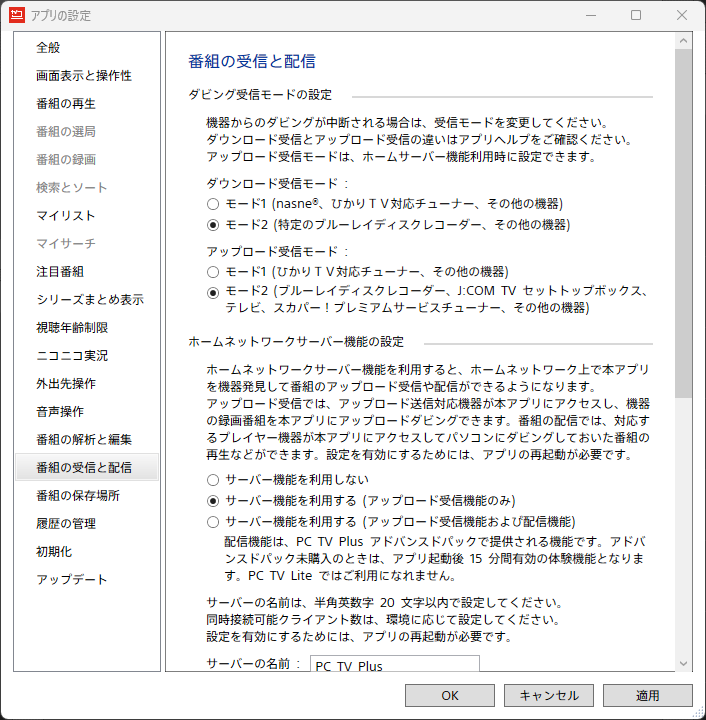Viewport: 706px width, 720px height.
Task: Choose upload mode 2 J:COM TV option
Action: (213, 291)
